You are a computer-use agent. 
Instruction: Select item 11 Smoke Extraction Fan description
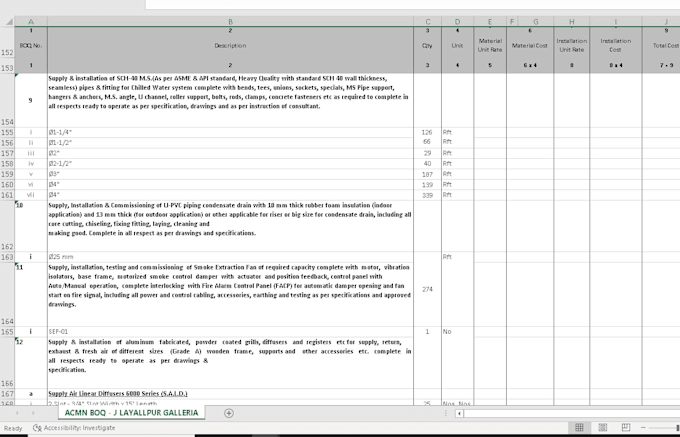(230, 294)
